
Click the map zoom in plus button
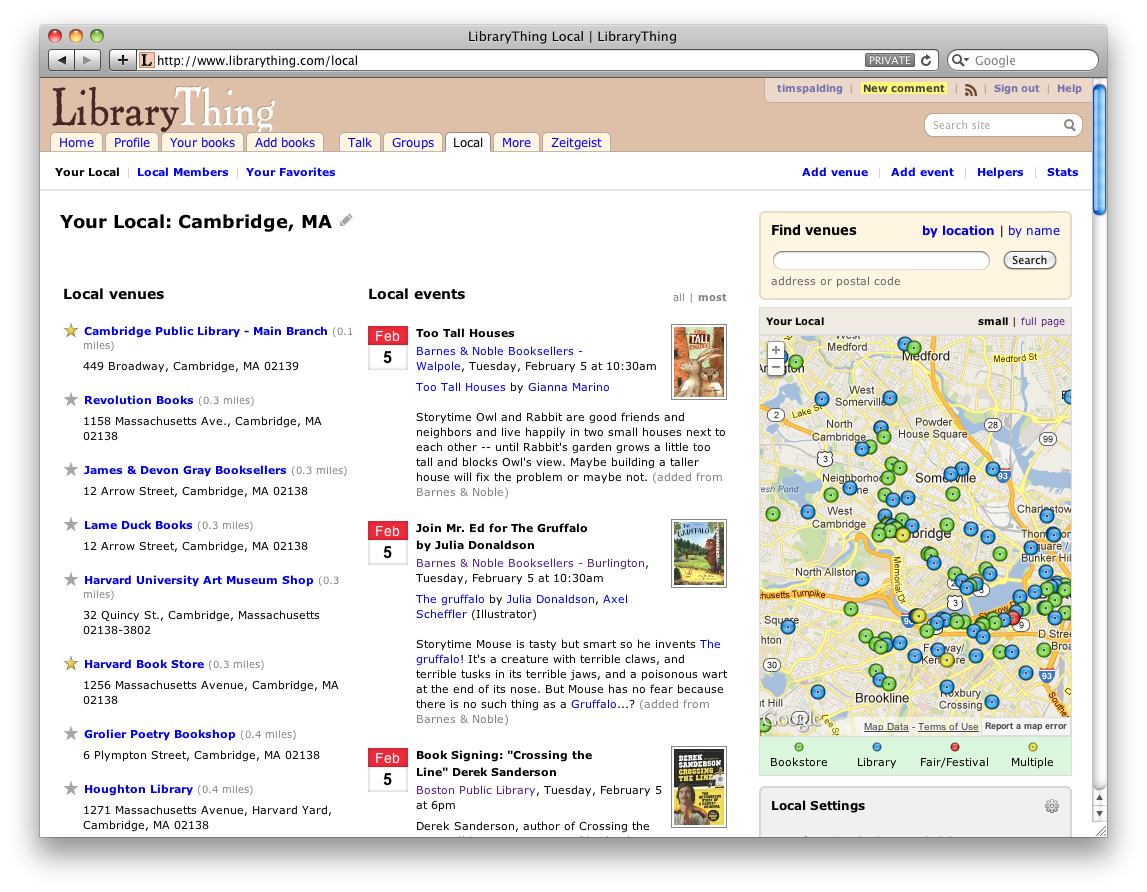pos(775,351)
